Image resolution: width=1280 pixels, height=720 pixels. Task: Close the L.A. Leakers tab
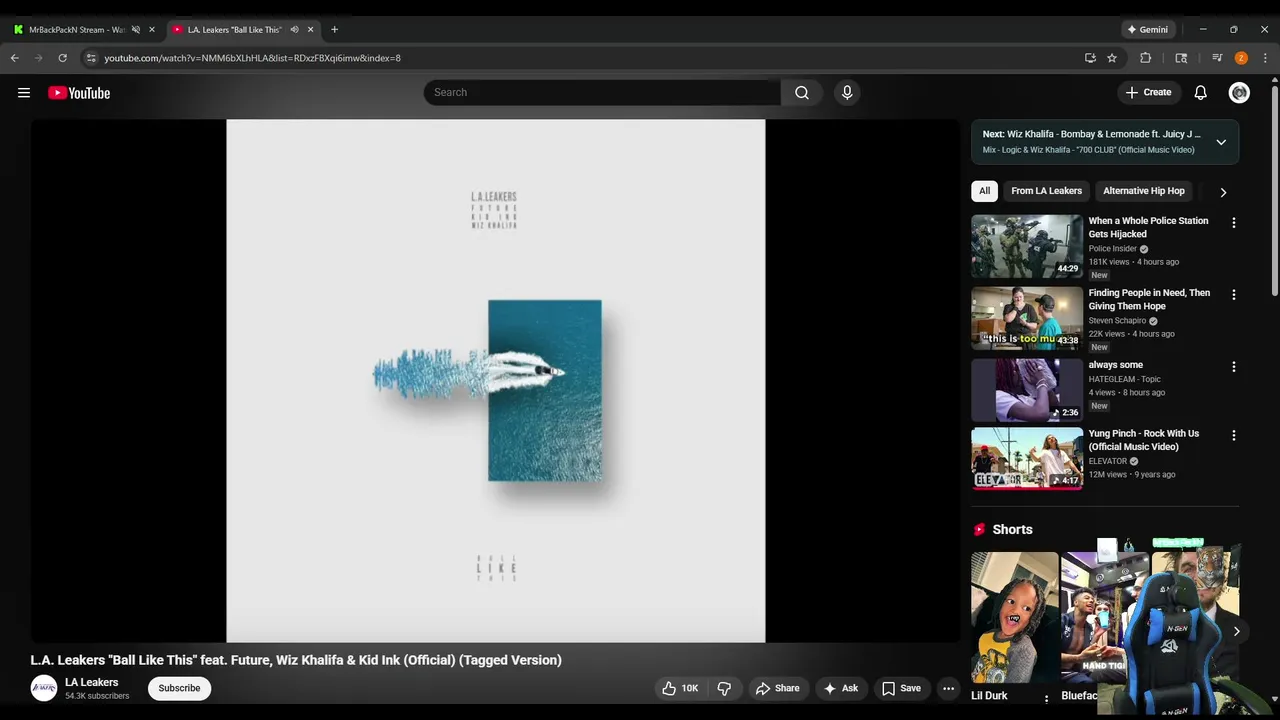310,30
